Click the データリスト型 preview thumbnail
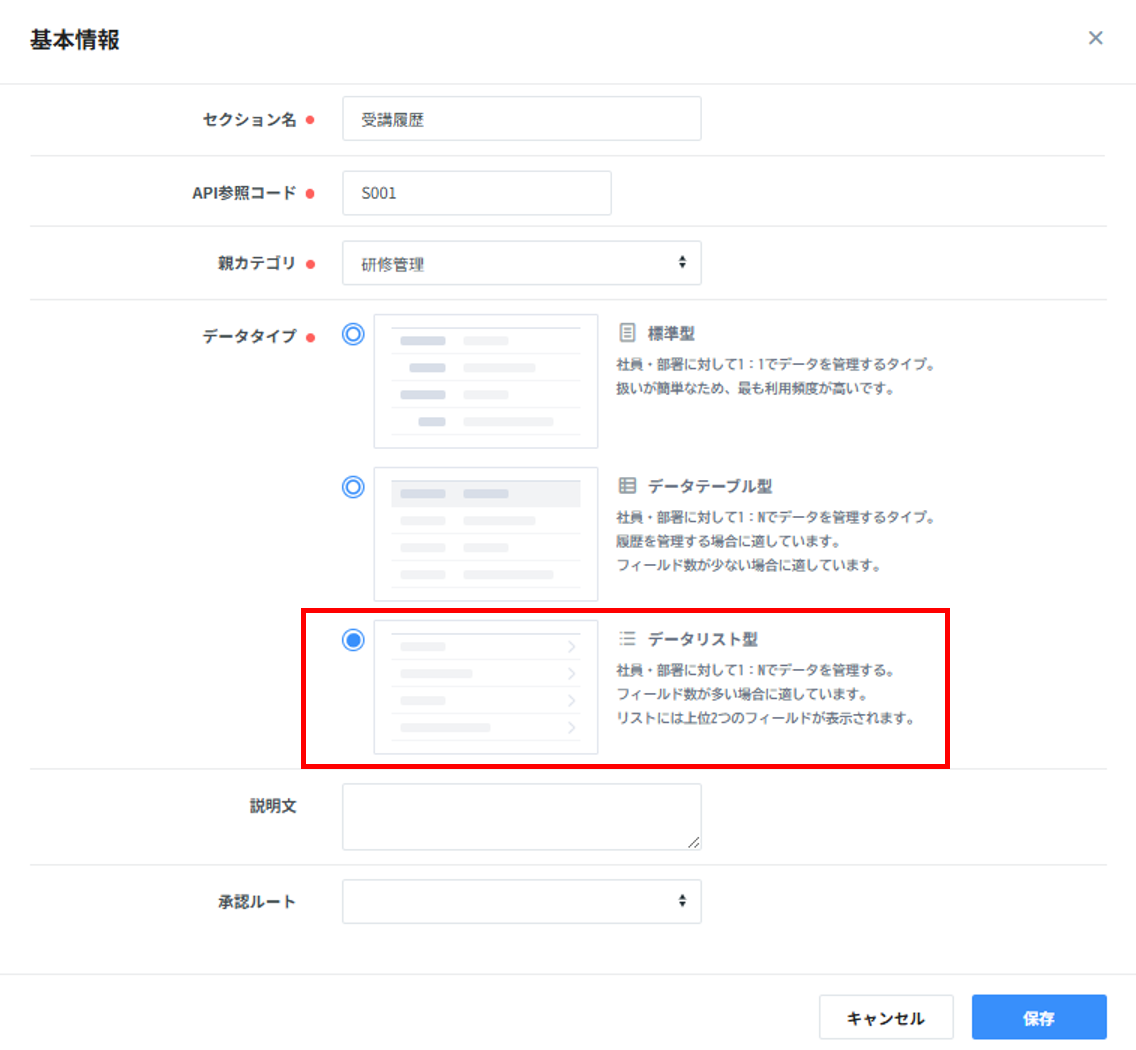Screen dimensions: 1136x1050 point(485,687)
